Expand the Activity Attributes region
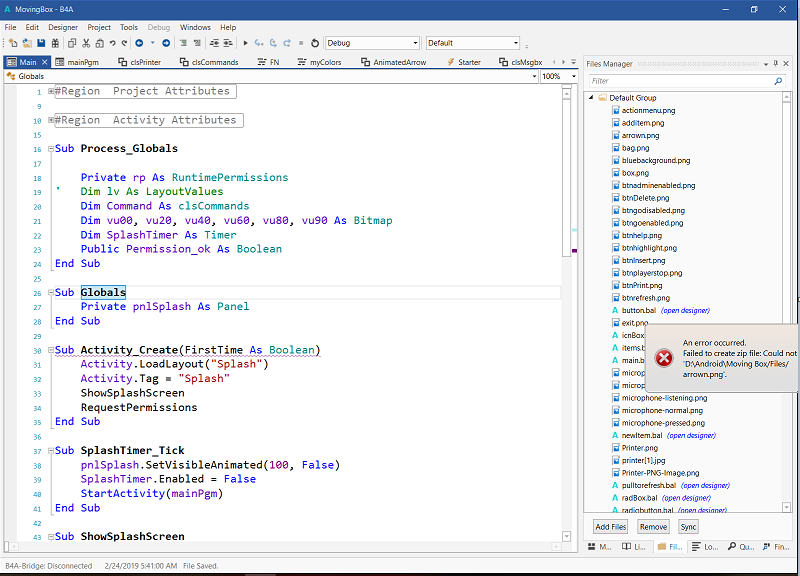This screenshot has height=576, width=800. pyautogui.click(x=51, y=120)
